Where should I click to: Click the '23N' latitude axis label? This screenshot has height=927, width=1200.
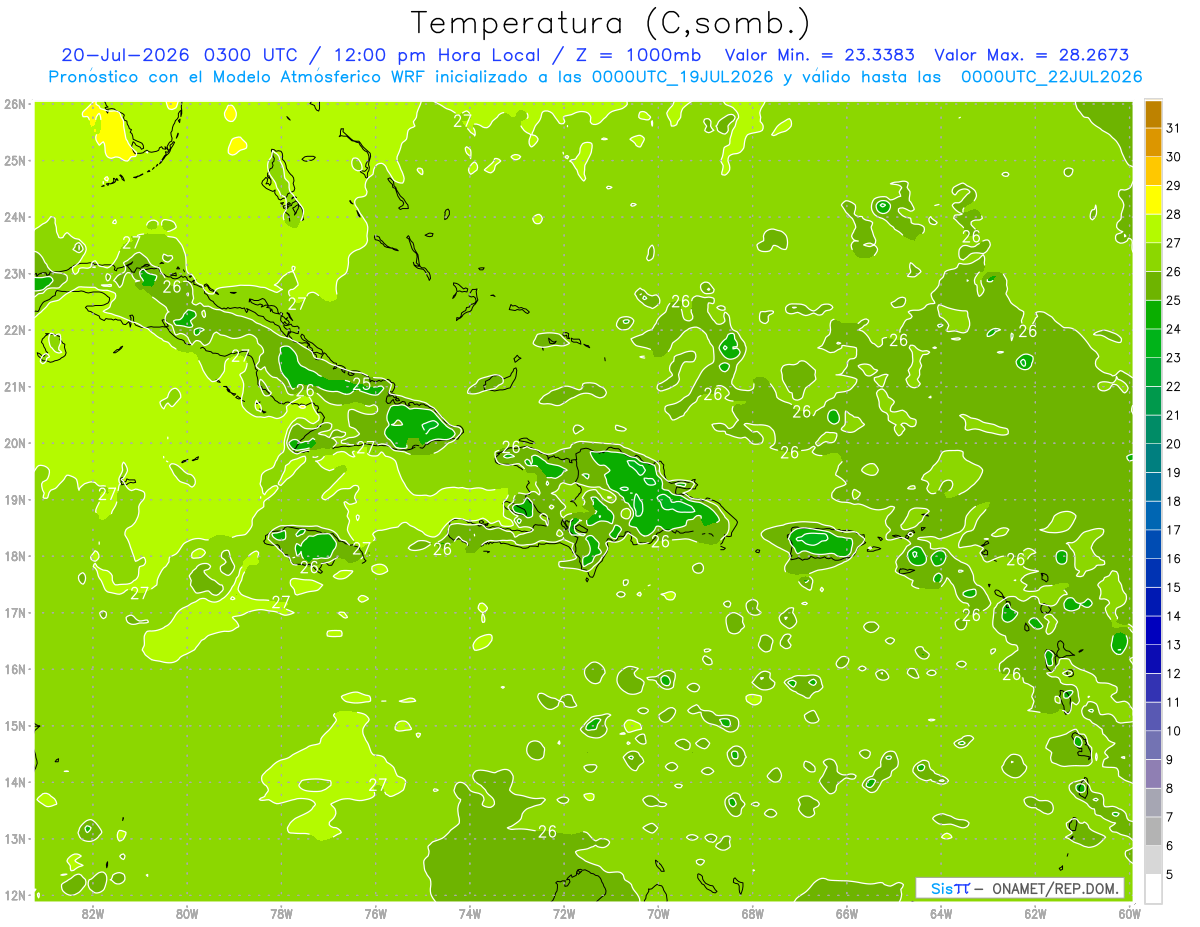click(15, 273)
